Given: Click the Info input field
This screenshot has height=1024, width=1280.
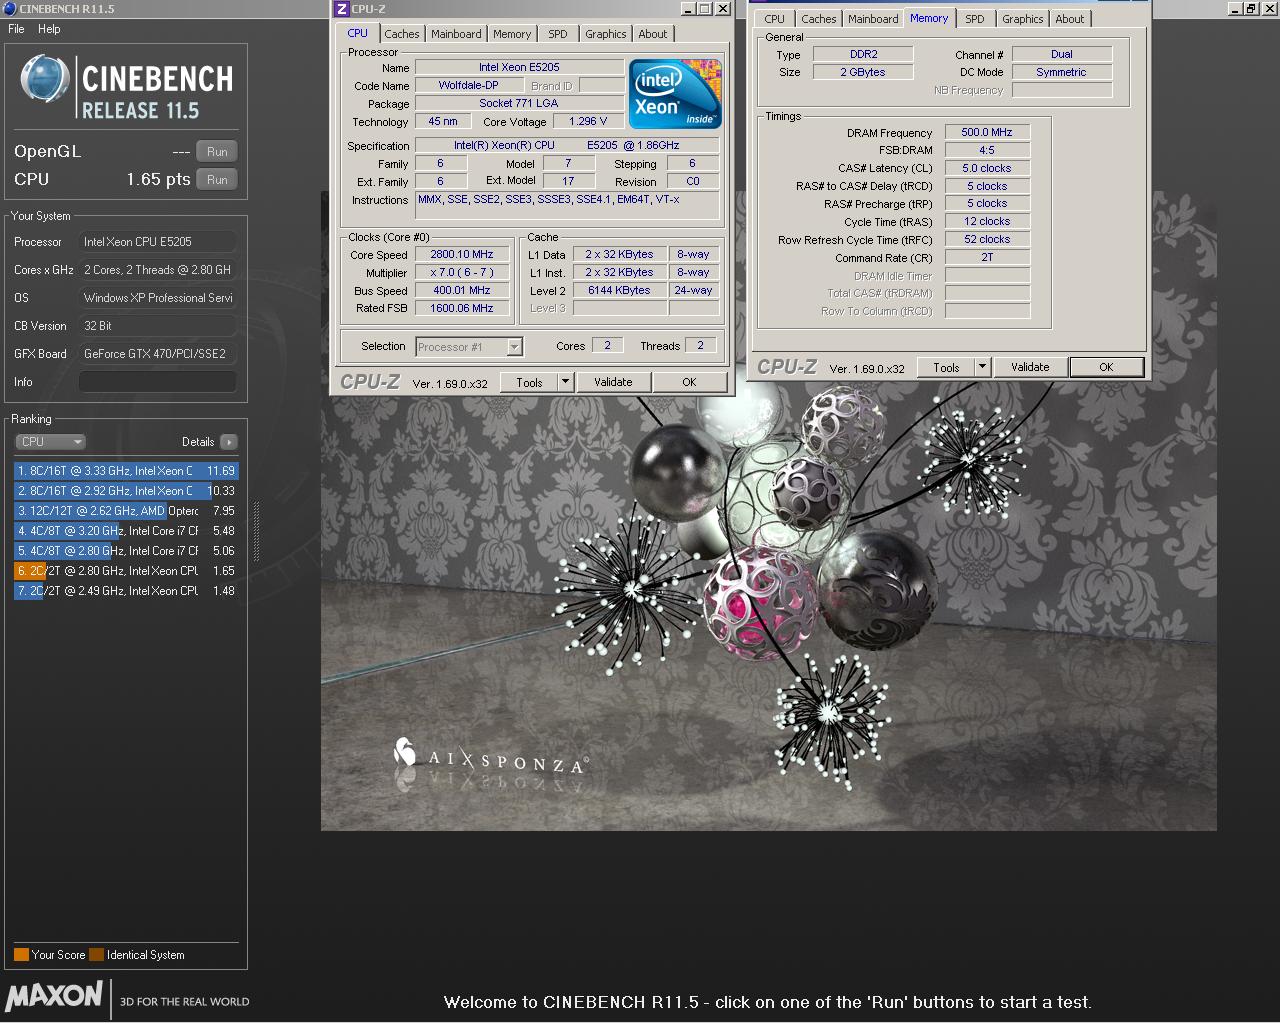Looking at the screenshot, I should tap(158, 382).
